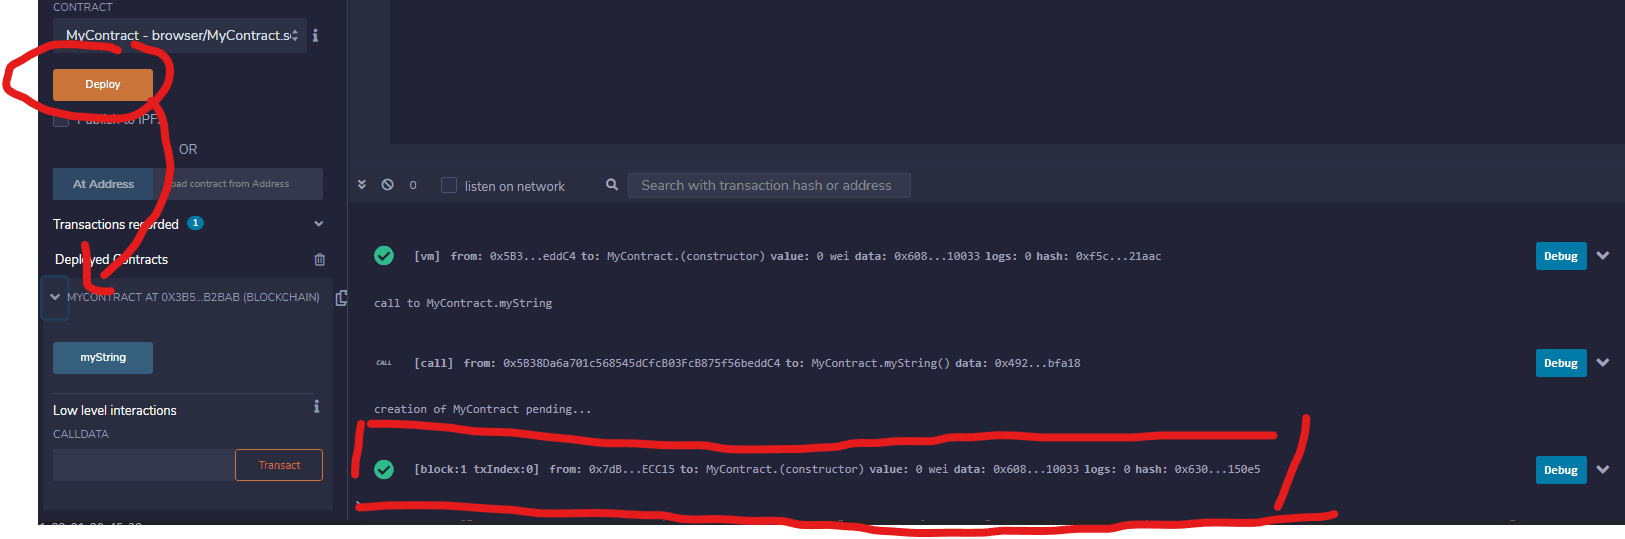
Task: Click the pending transactions counter 0
Action: pyautogui.click(x=413, y=185)
